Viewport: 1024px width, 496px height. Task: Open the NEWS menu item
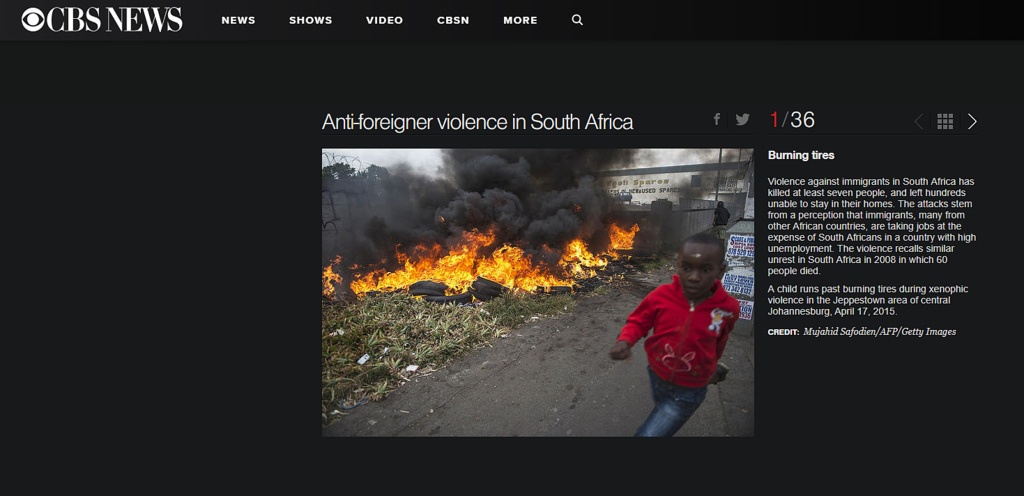(238, 20)
